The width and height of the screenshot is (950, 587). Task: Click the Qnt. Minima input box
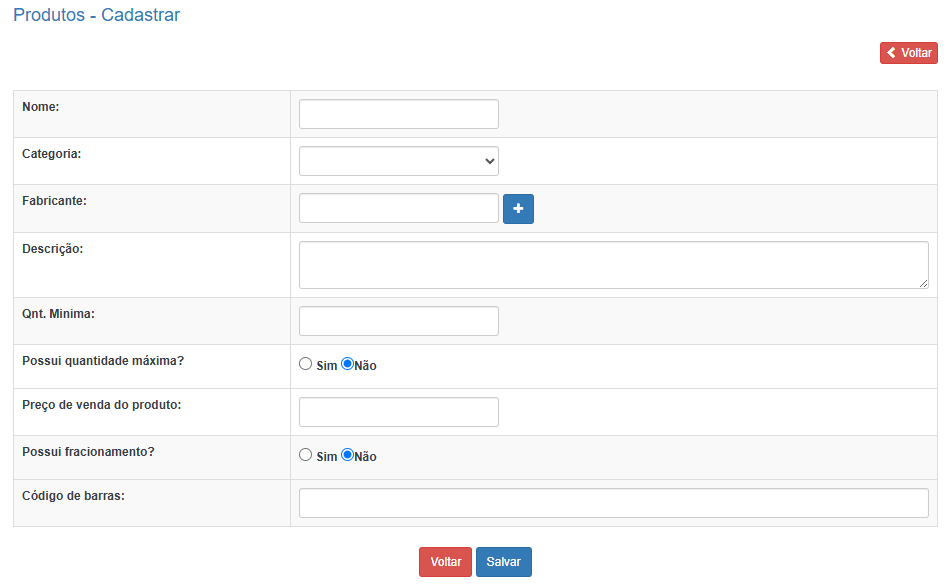[x=398, y=321]
